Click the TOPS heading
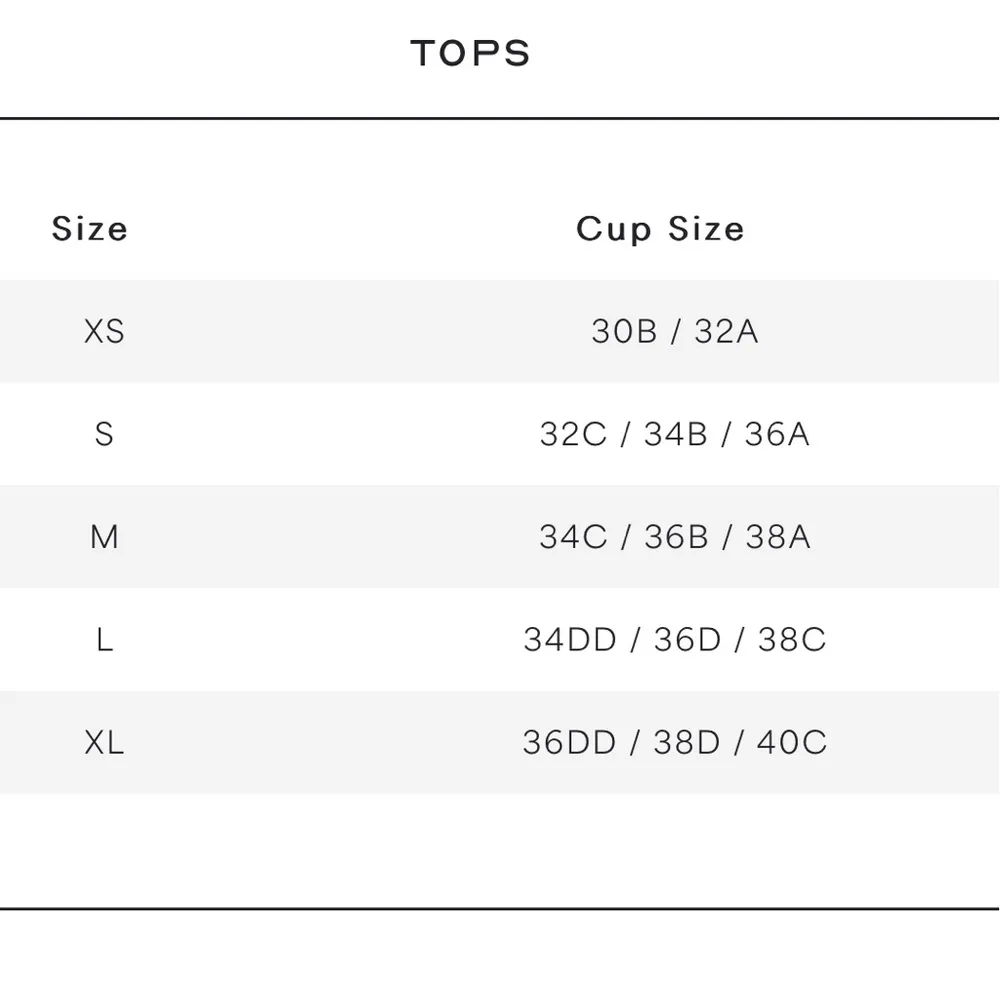The width and height of the screenshot is (1000, 1000). (470, 54)
